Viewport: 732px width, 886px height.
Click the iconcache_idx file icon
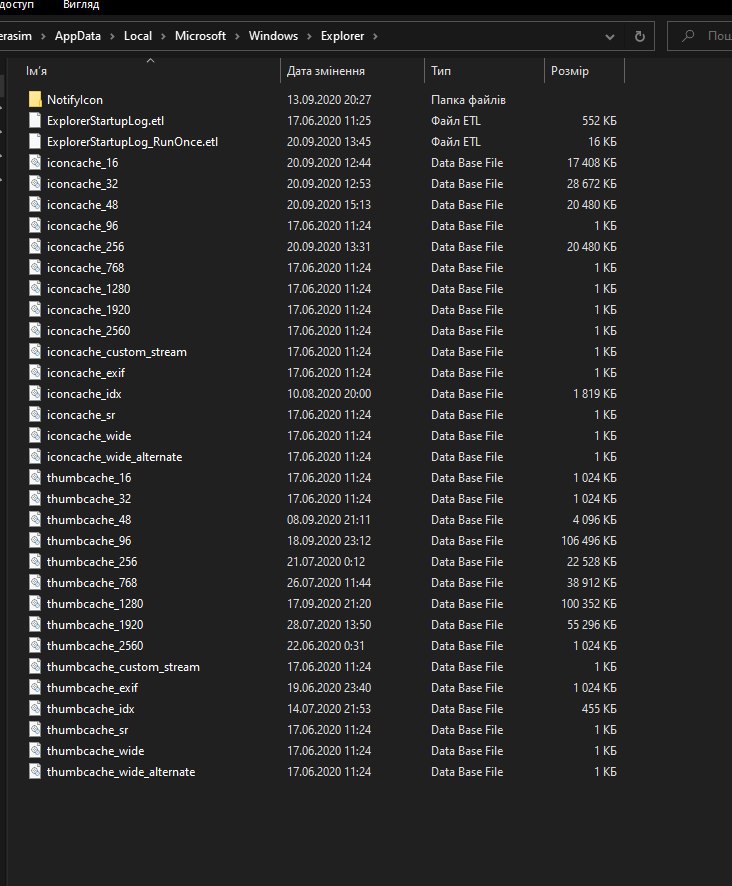(35, 394)
